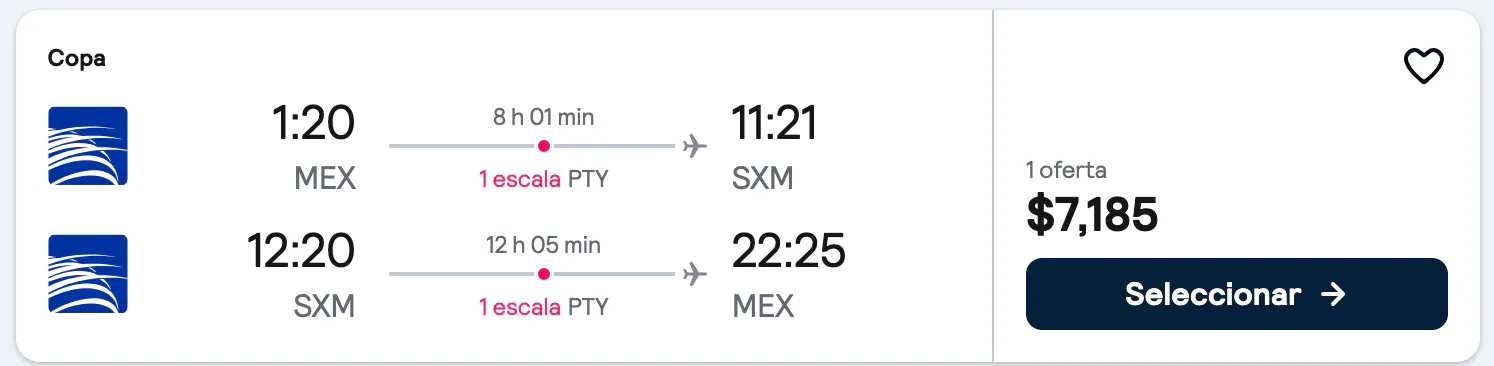Screen dimensions: 1494x366
Task: Open outbound '1 escala PTY' details
Action: coord(543,180)
